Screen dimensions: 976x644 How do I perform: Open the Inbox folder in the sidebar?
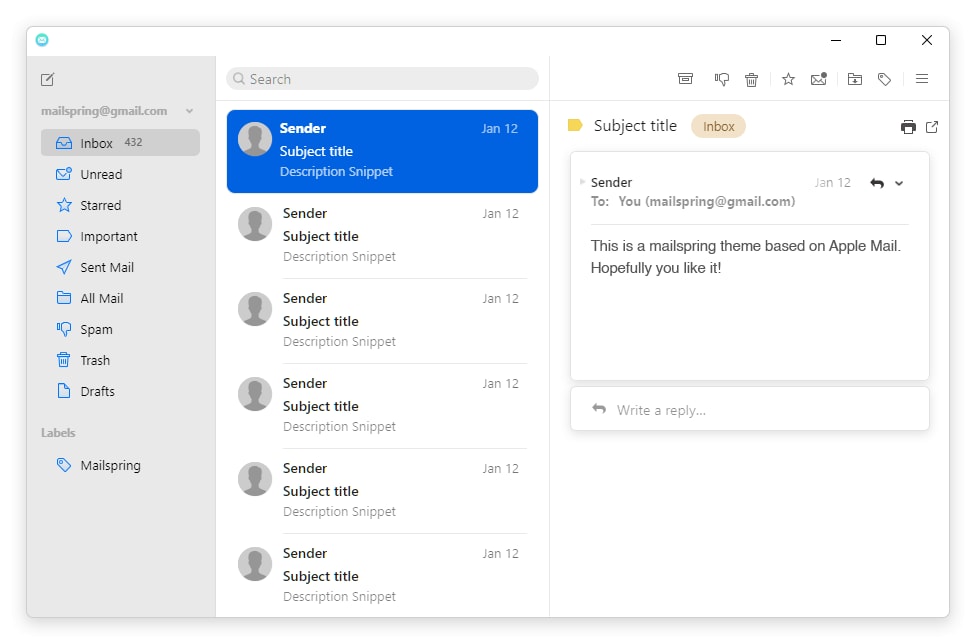tap(120, 142)
